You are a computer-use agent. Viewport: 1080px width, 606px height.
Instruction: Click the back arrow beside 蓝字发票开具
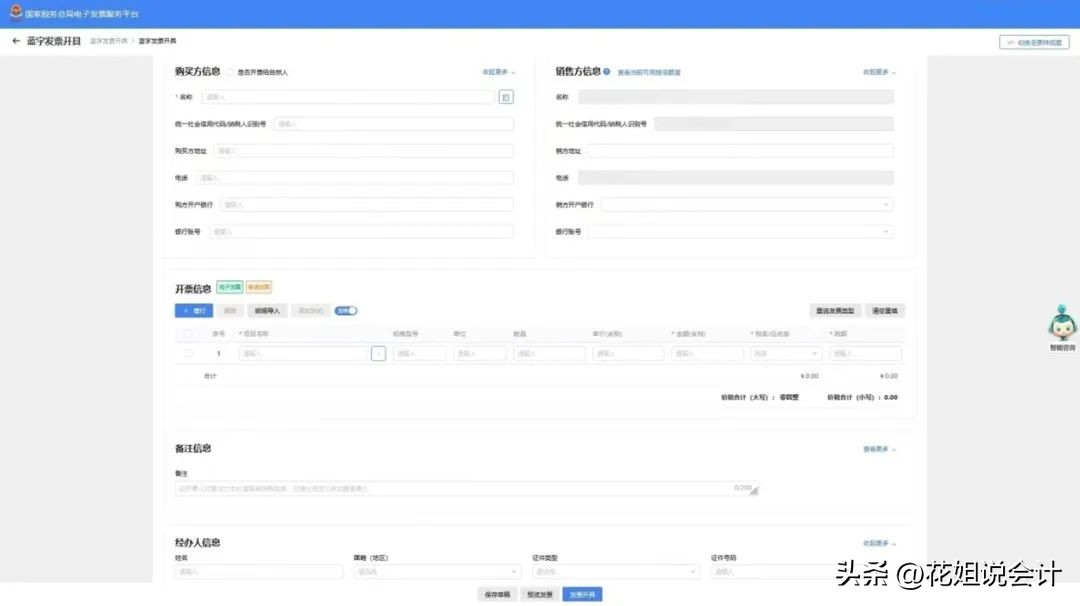[16, 41]
